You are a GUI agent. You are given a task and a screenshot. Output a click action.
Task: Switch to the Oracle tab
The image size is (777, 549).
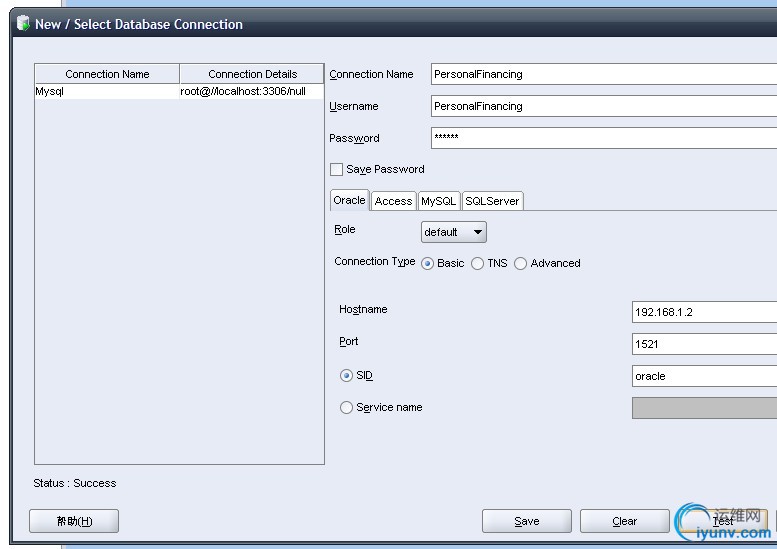[349, 200]
